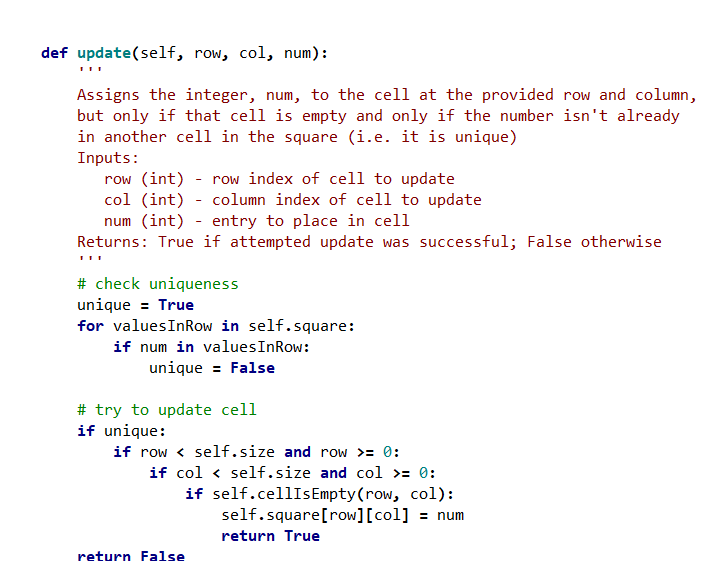
Task: Click the 'unique = False' statement
Action: (x=212, y=368)
